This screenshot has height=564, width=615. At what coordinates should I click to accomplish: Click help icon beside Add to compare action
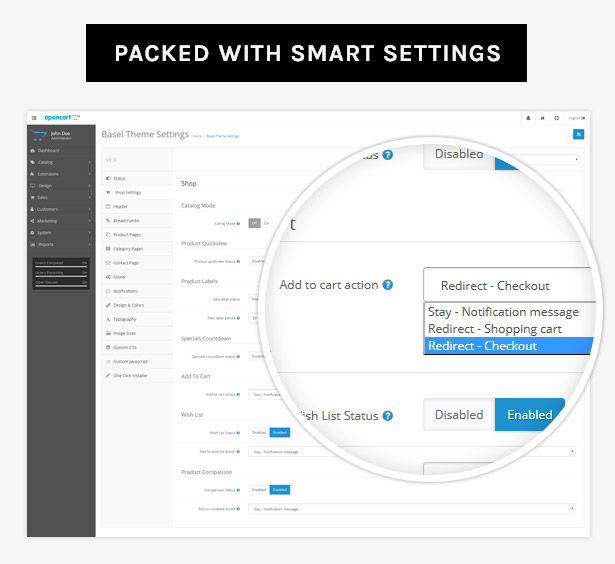[x=238, y=509]
